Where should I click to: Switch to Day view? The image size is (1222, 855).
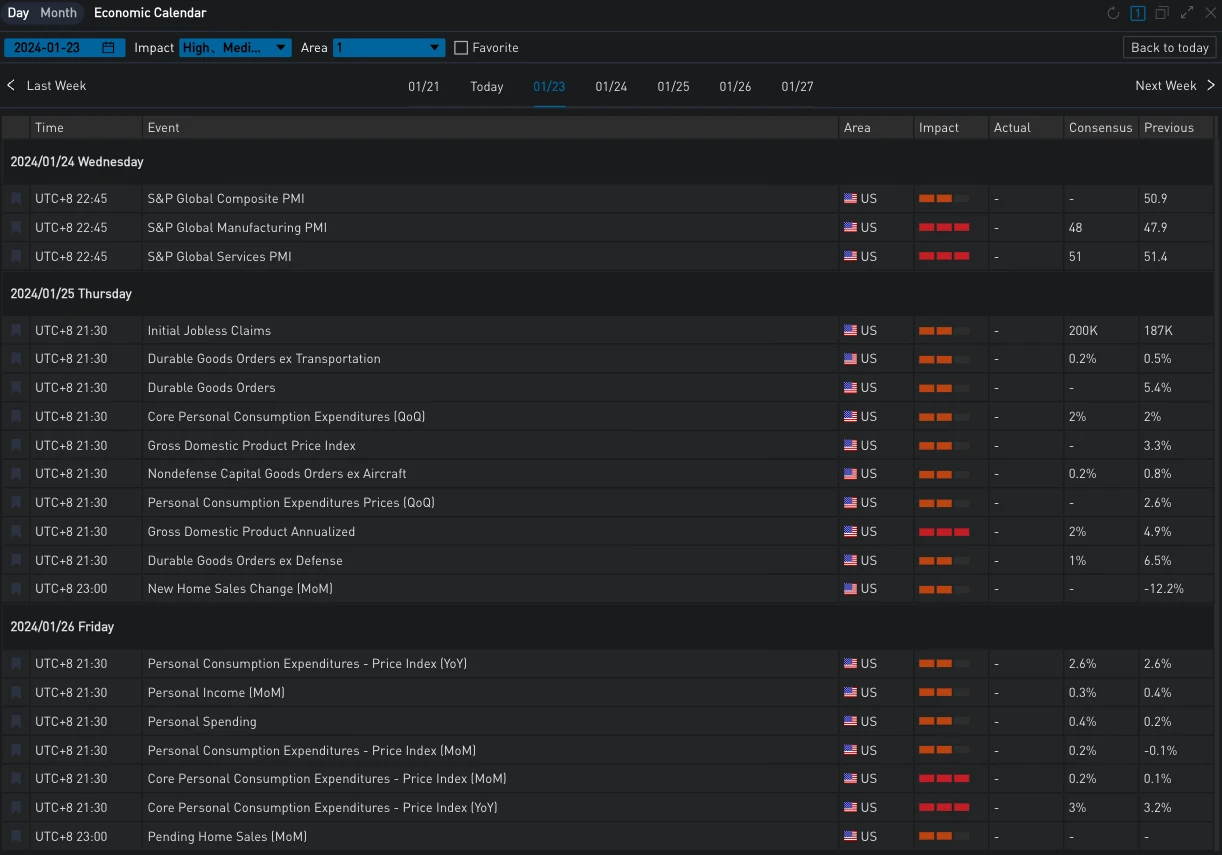tap(18, 13)
